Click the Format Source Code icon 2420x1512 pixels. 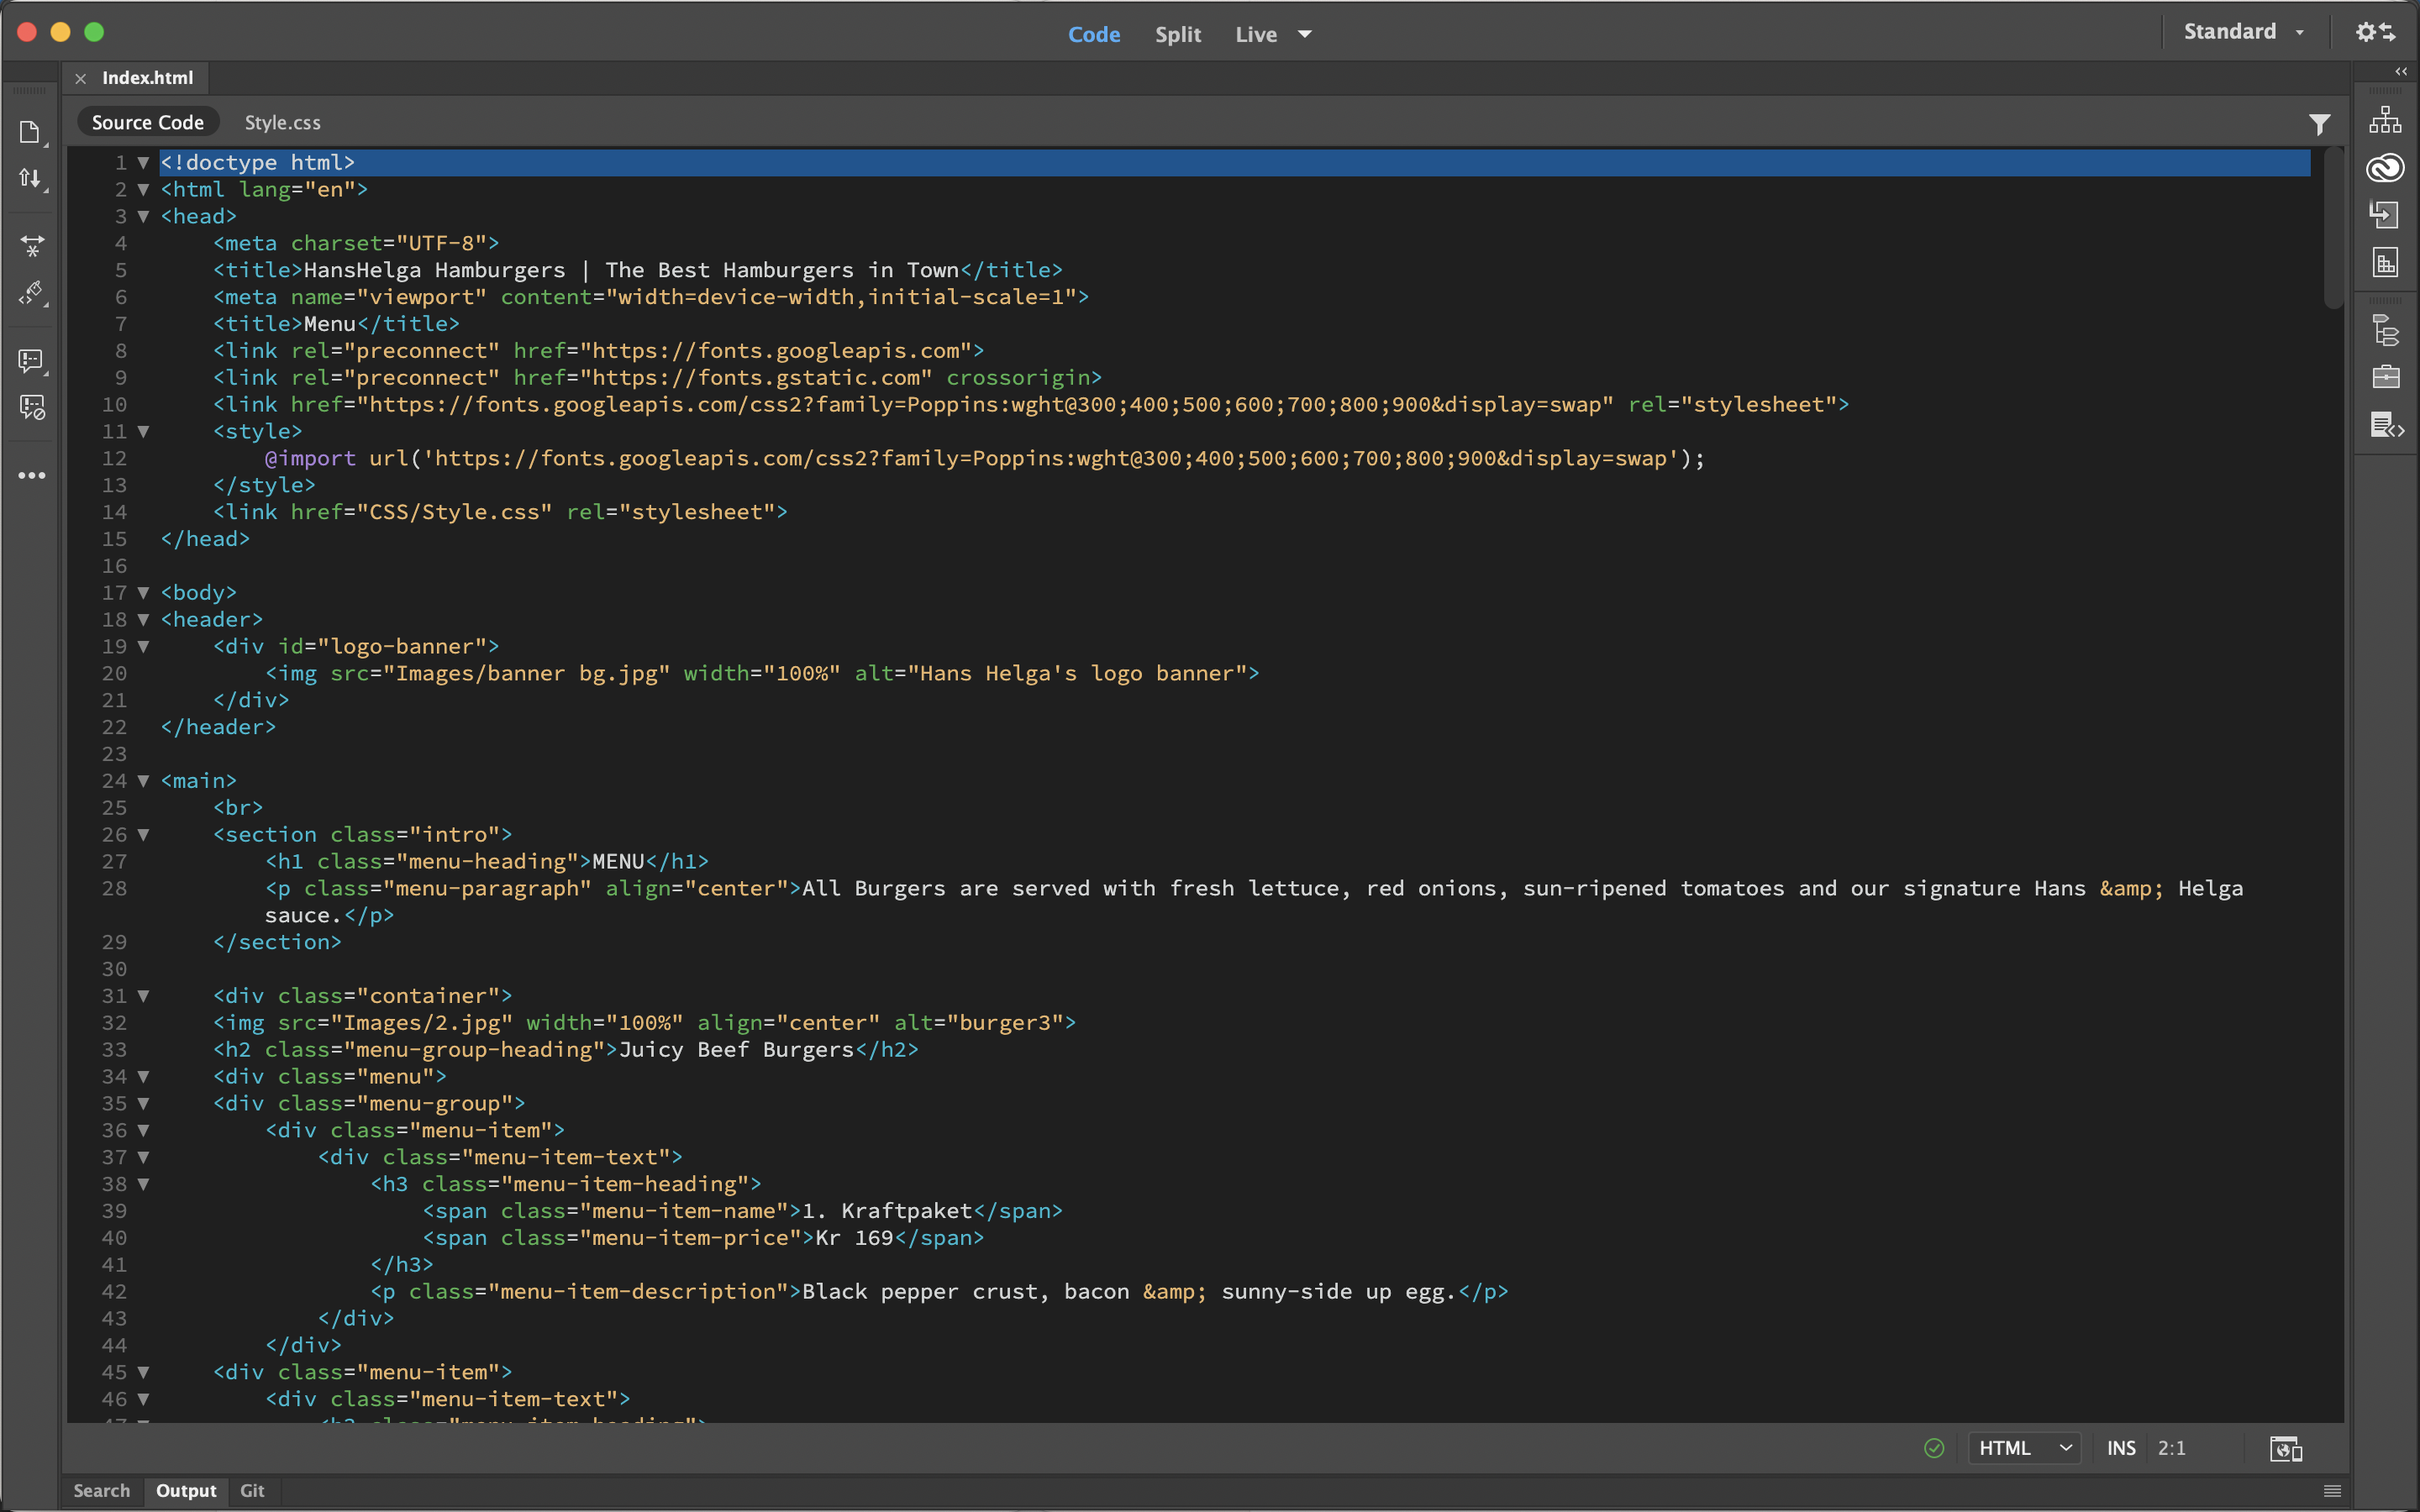coord(30,293)
